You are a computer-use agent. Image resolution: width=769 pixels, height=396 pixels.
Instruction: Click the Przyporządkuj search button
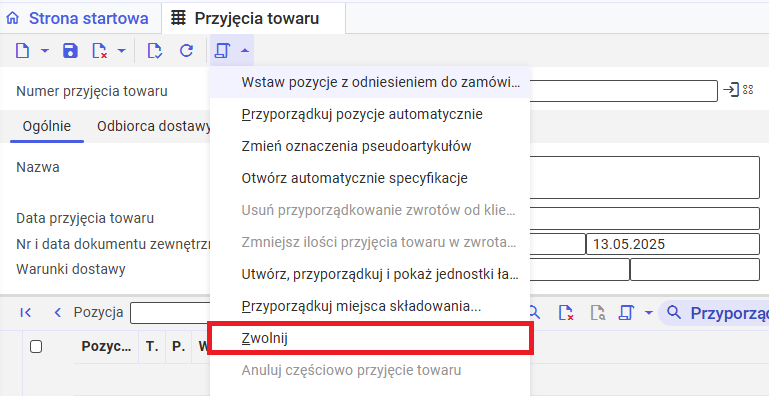pyautogui.click(x=714, y=313)
